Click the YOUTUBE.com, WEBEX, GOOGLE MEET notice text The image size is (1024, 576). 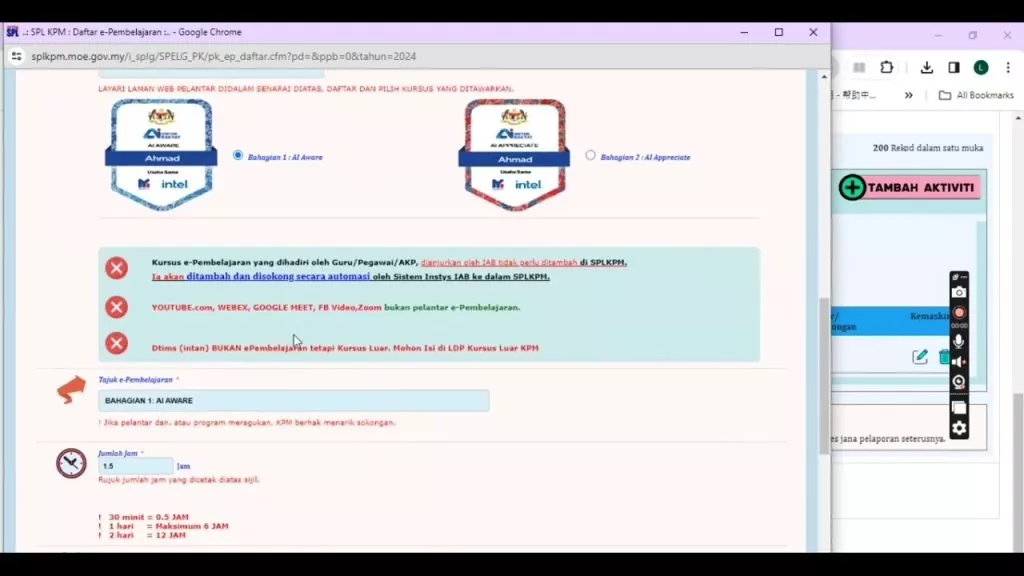336,307
